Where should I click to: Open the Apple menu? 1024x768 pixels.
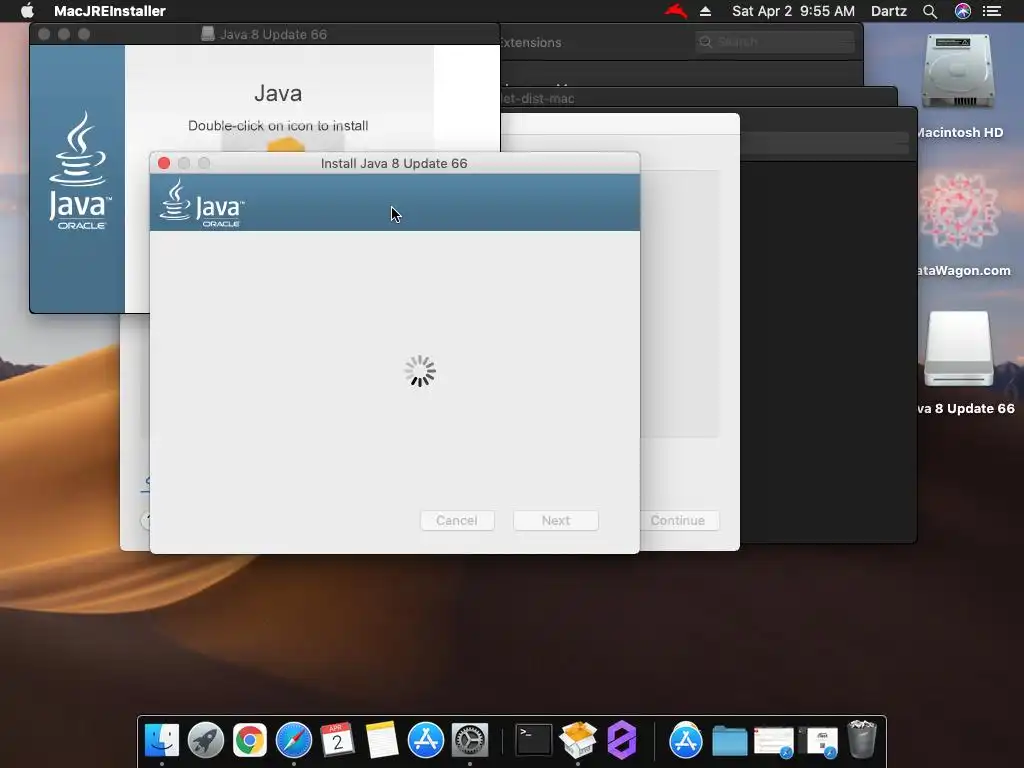[27, 11]
